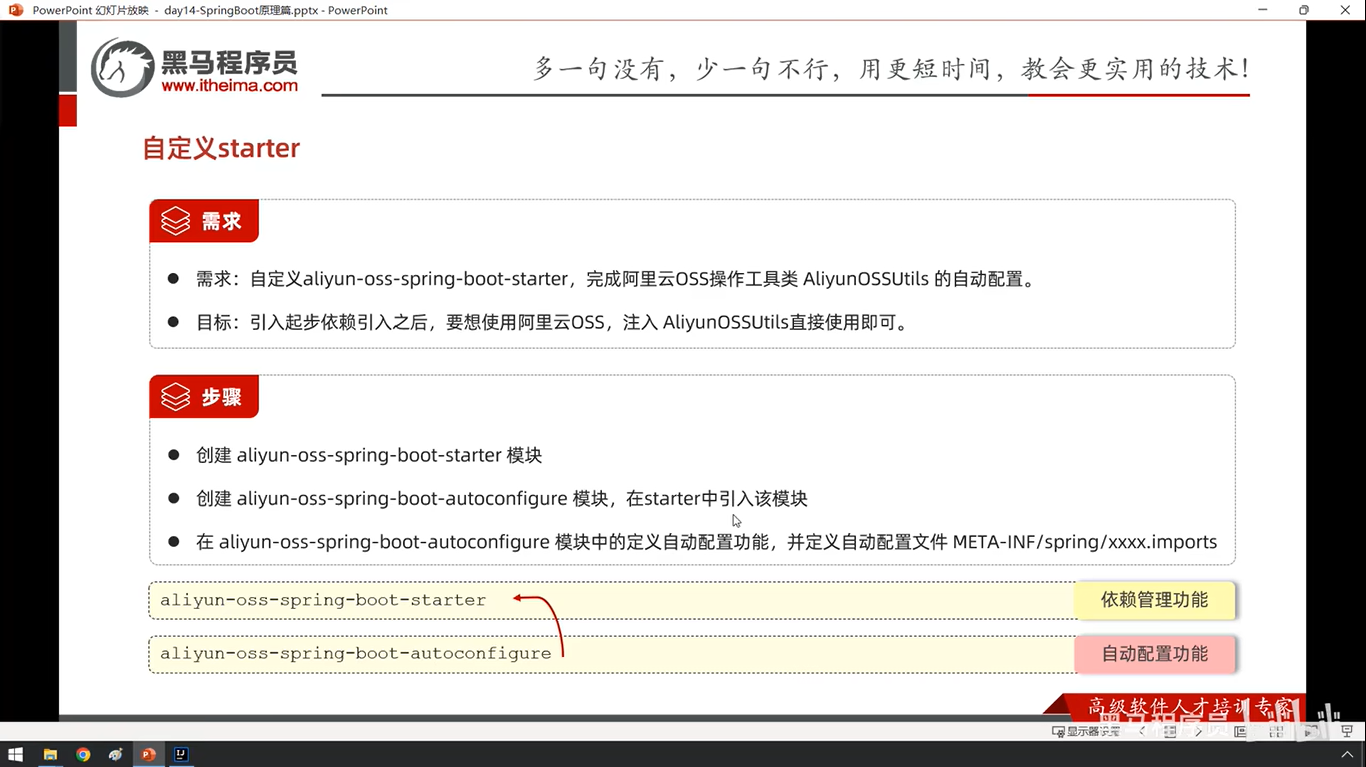The height and width of the screenshot is (767, 1366).
Task: Switch to PowerPoint in the taskbar
Action: coord(149,754)
